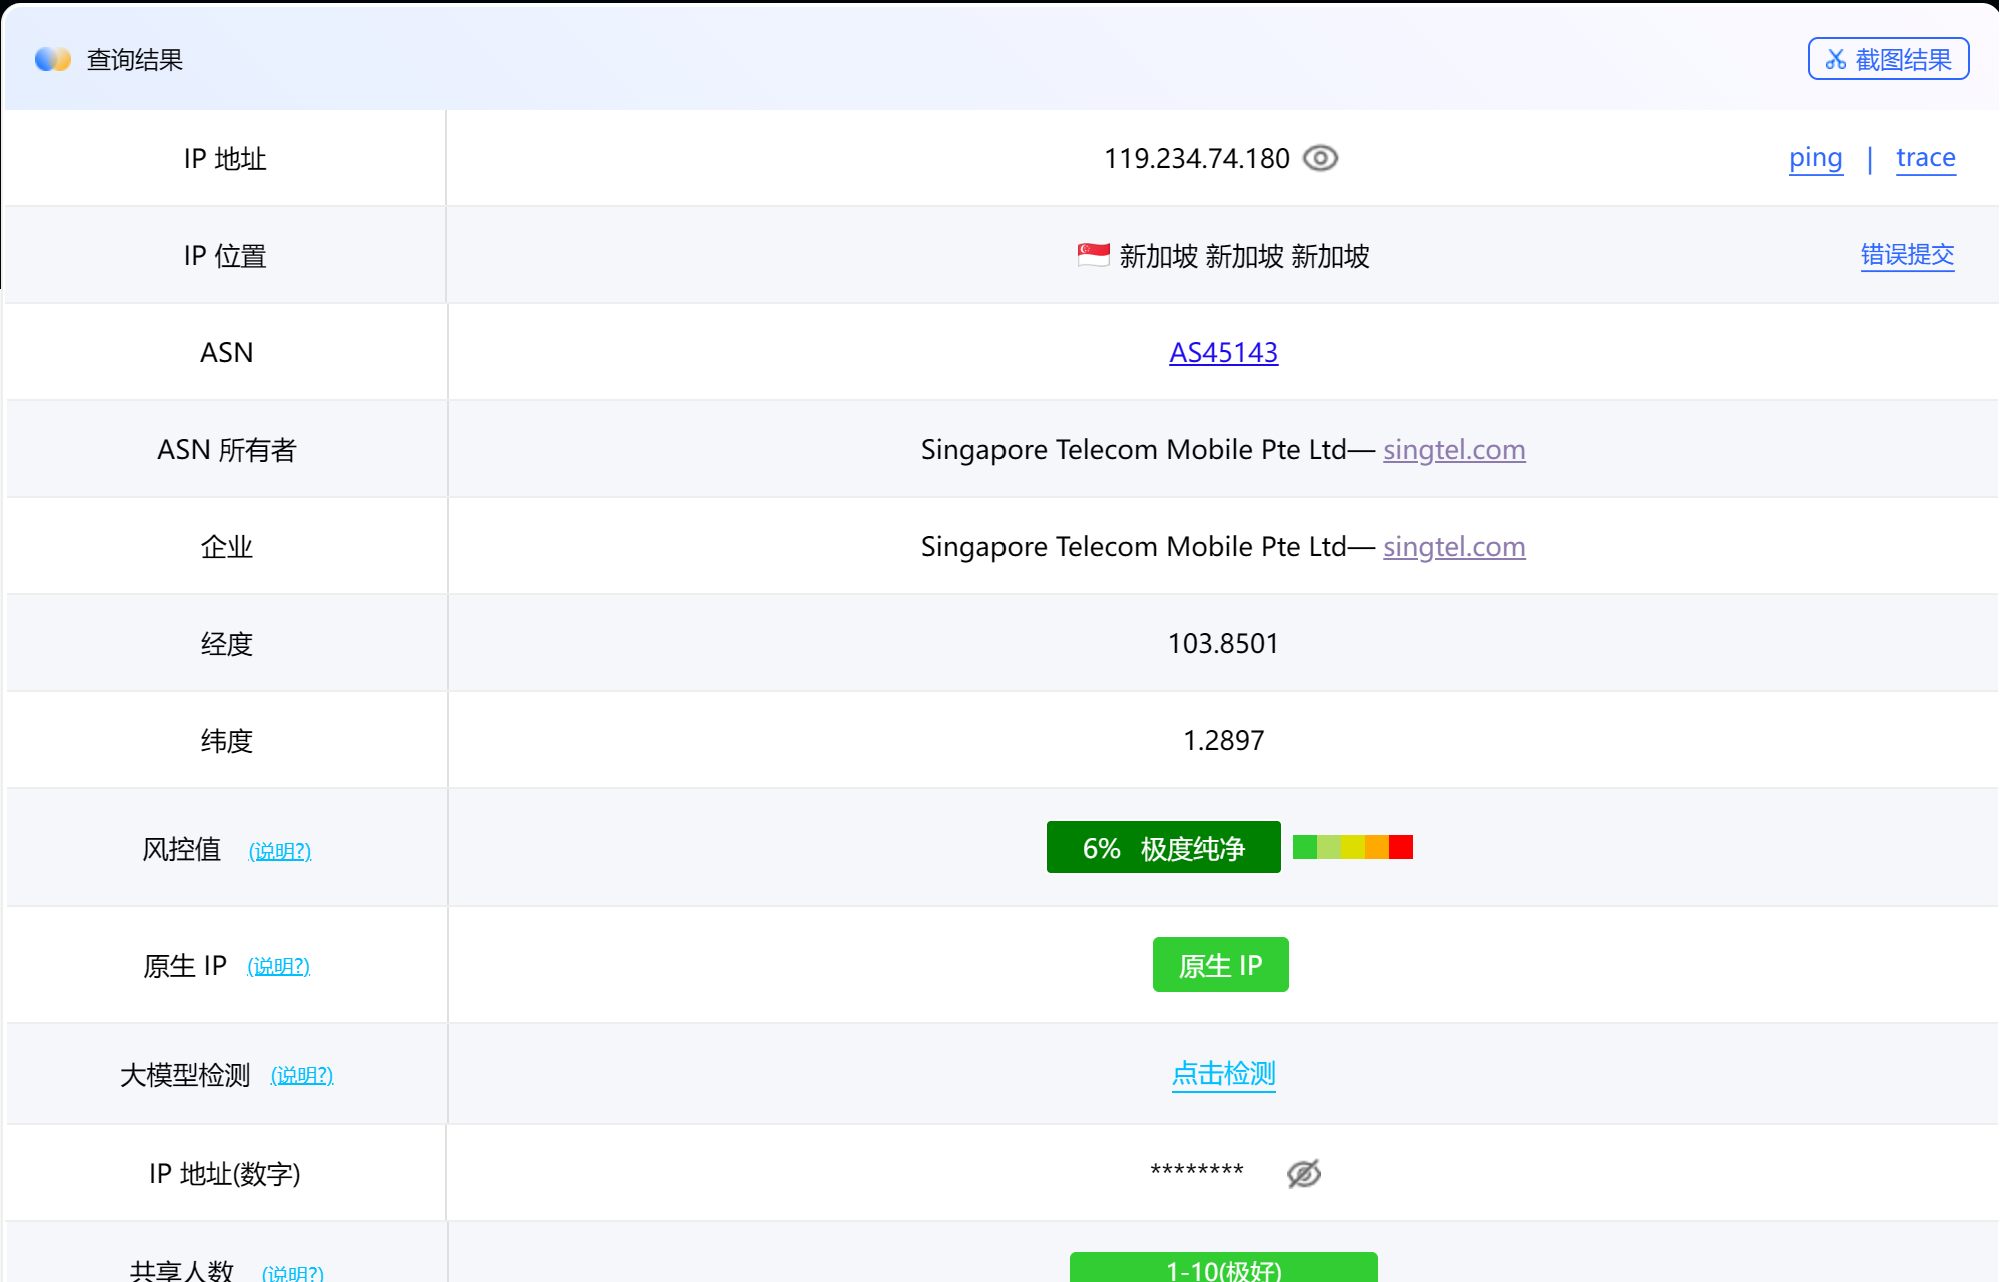Open the ping link
This screenshot has height=1282, width=2000.
pos(1815,158)
